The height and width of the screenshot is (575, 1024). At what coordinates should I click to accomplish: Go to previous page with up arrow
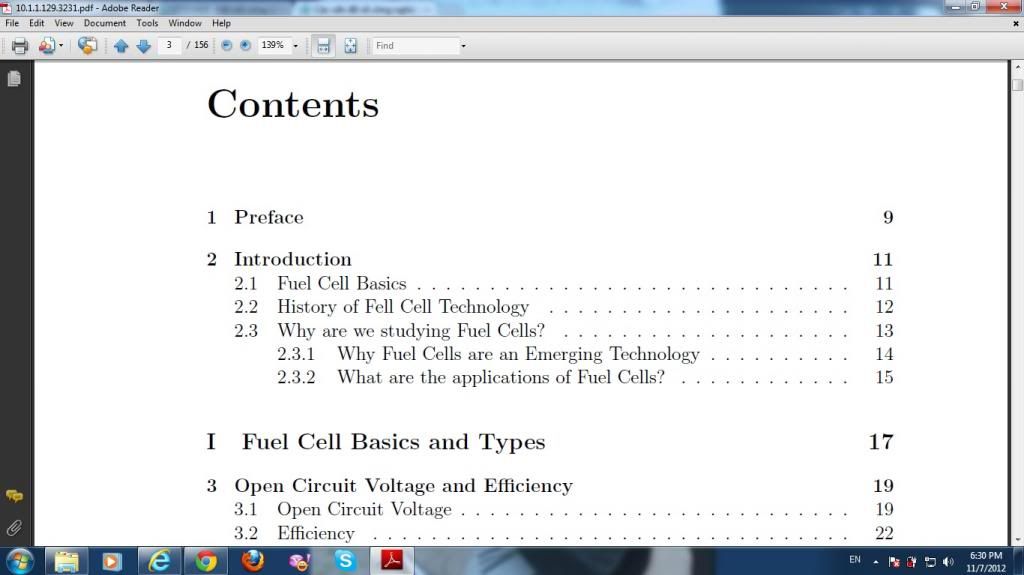point(121,46)
